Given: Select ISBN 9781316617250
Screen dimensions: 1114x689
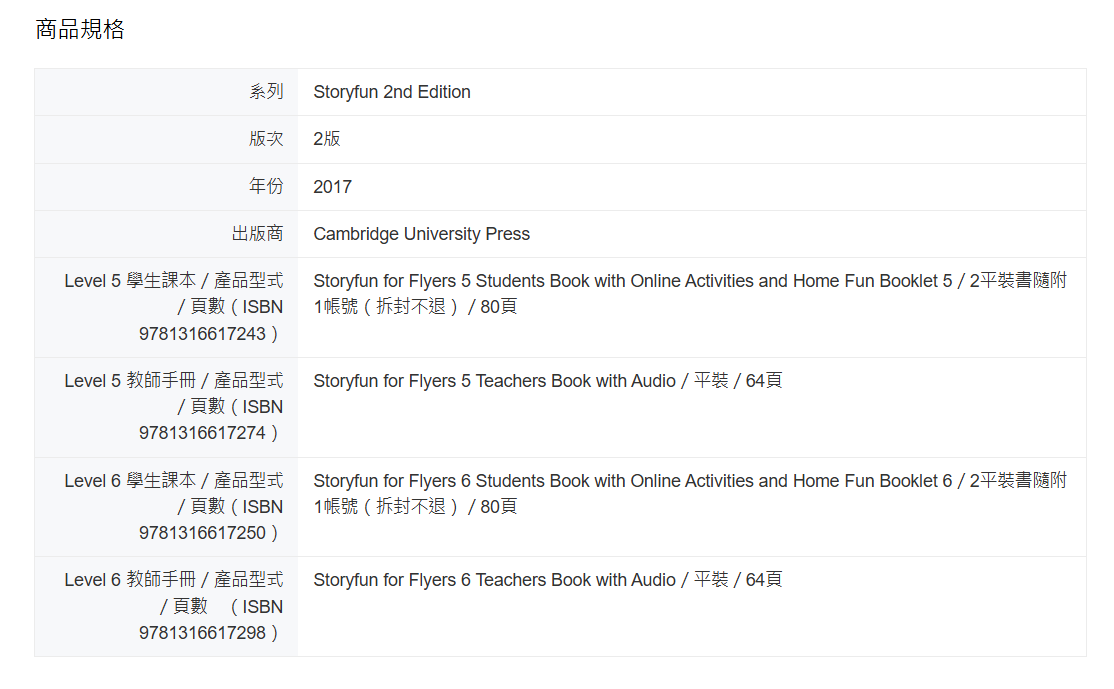Looking at the screenshot, I should tap(202, 533).
